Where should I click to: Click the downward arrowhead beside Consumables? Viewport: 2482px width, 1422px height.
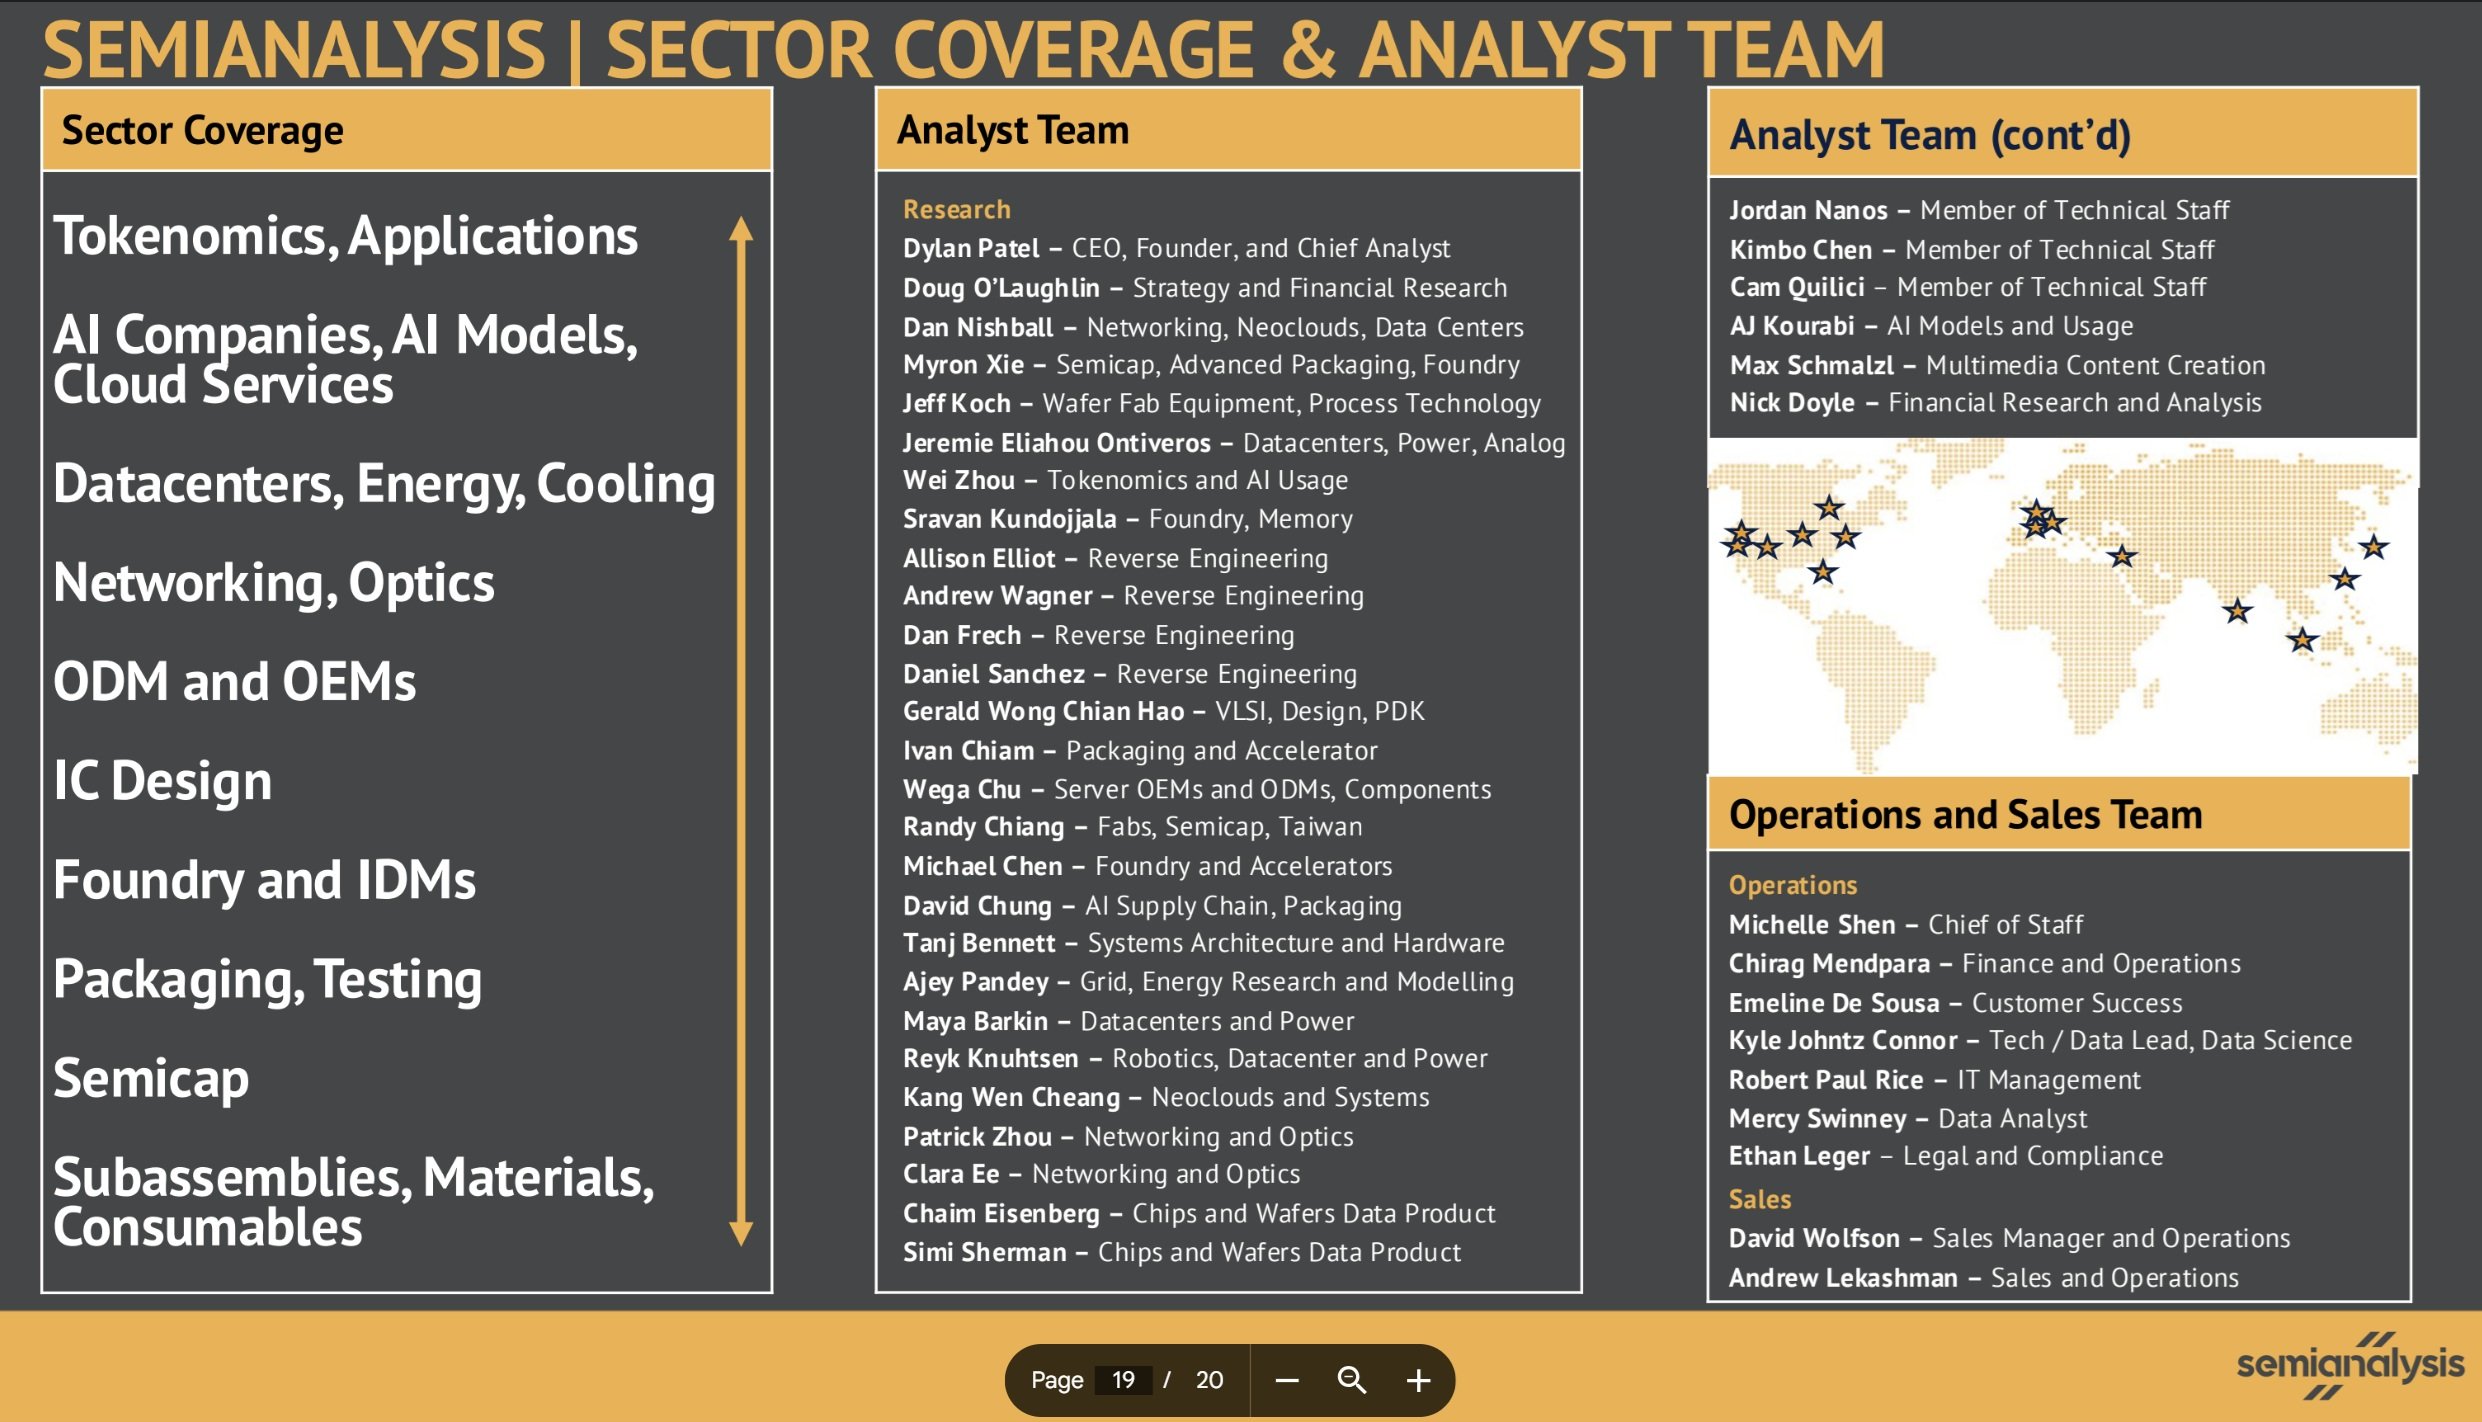pos(741,1232)
